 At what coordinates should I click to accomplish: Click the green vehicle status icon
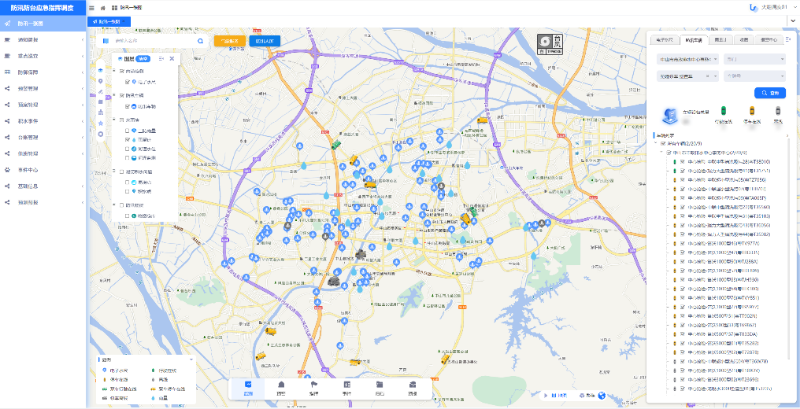tap(723, 110)
